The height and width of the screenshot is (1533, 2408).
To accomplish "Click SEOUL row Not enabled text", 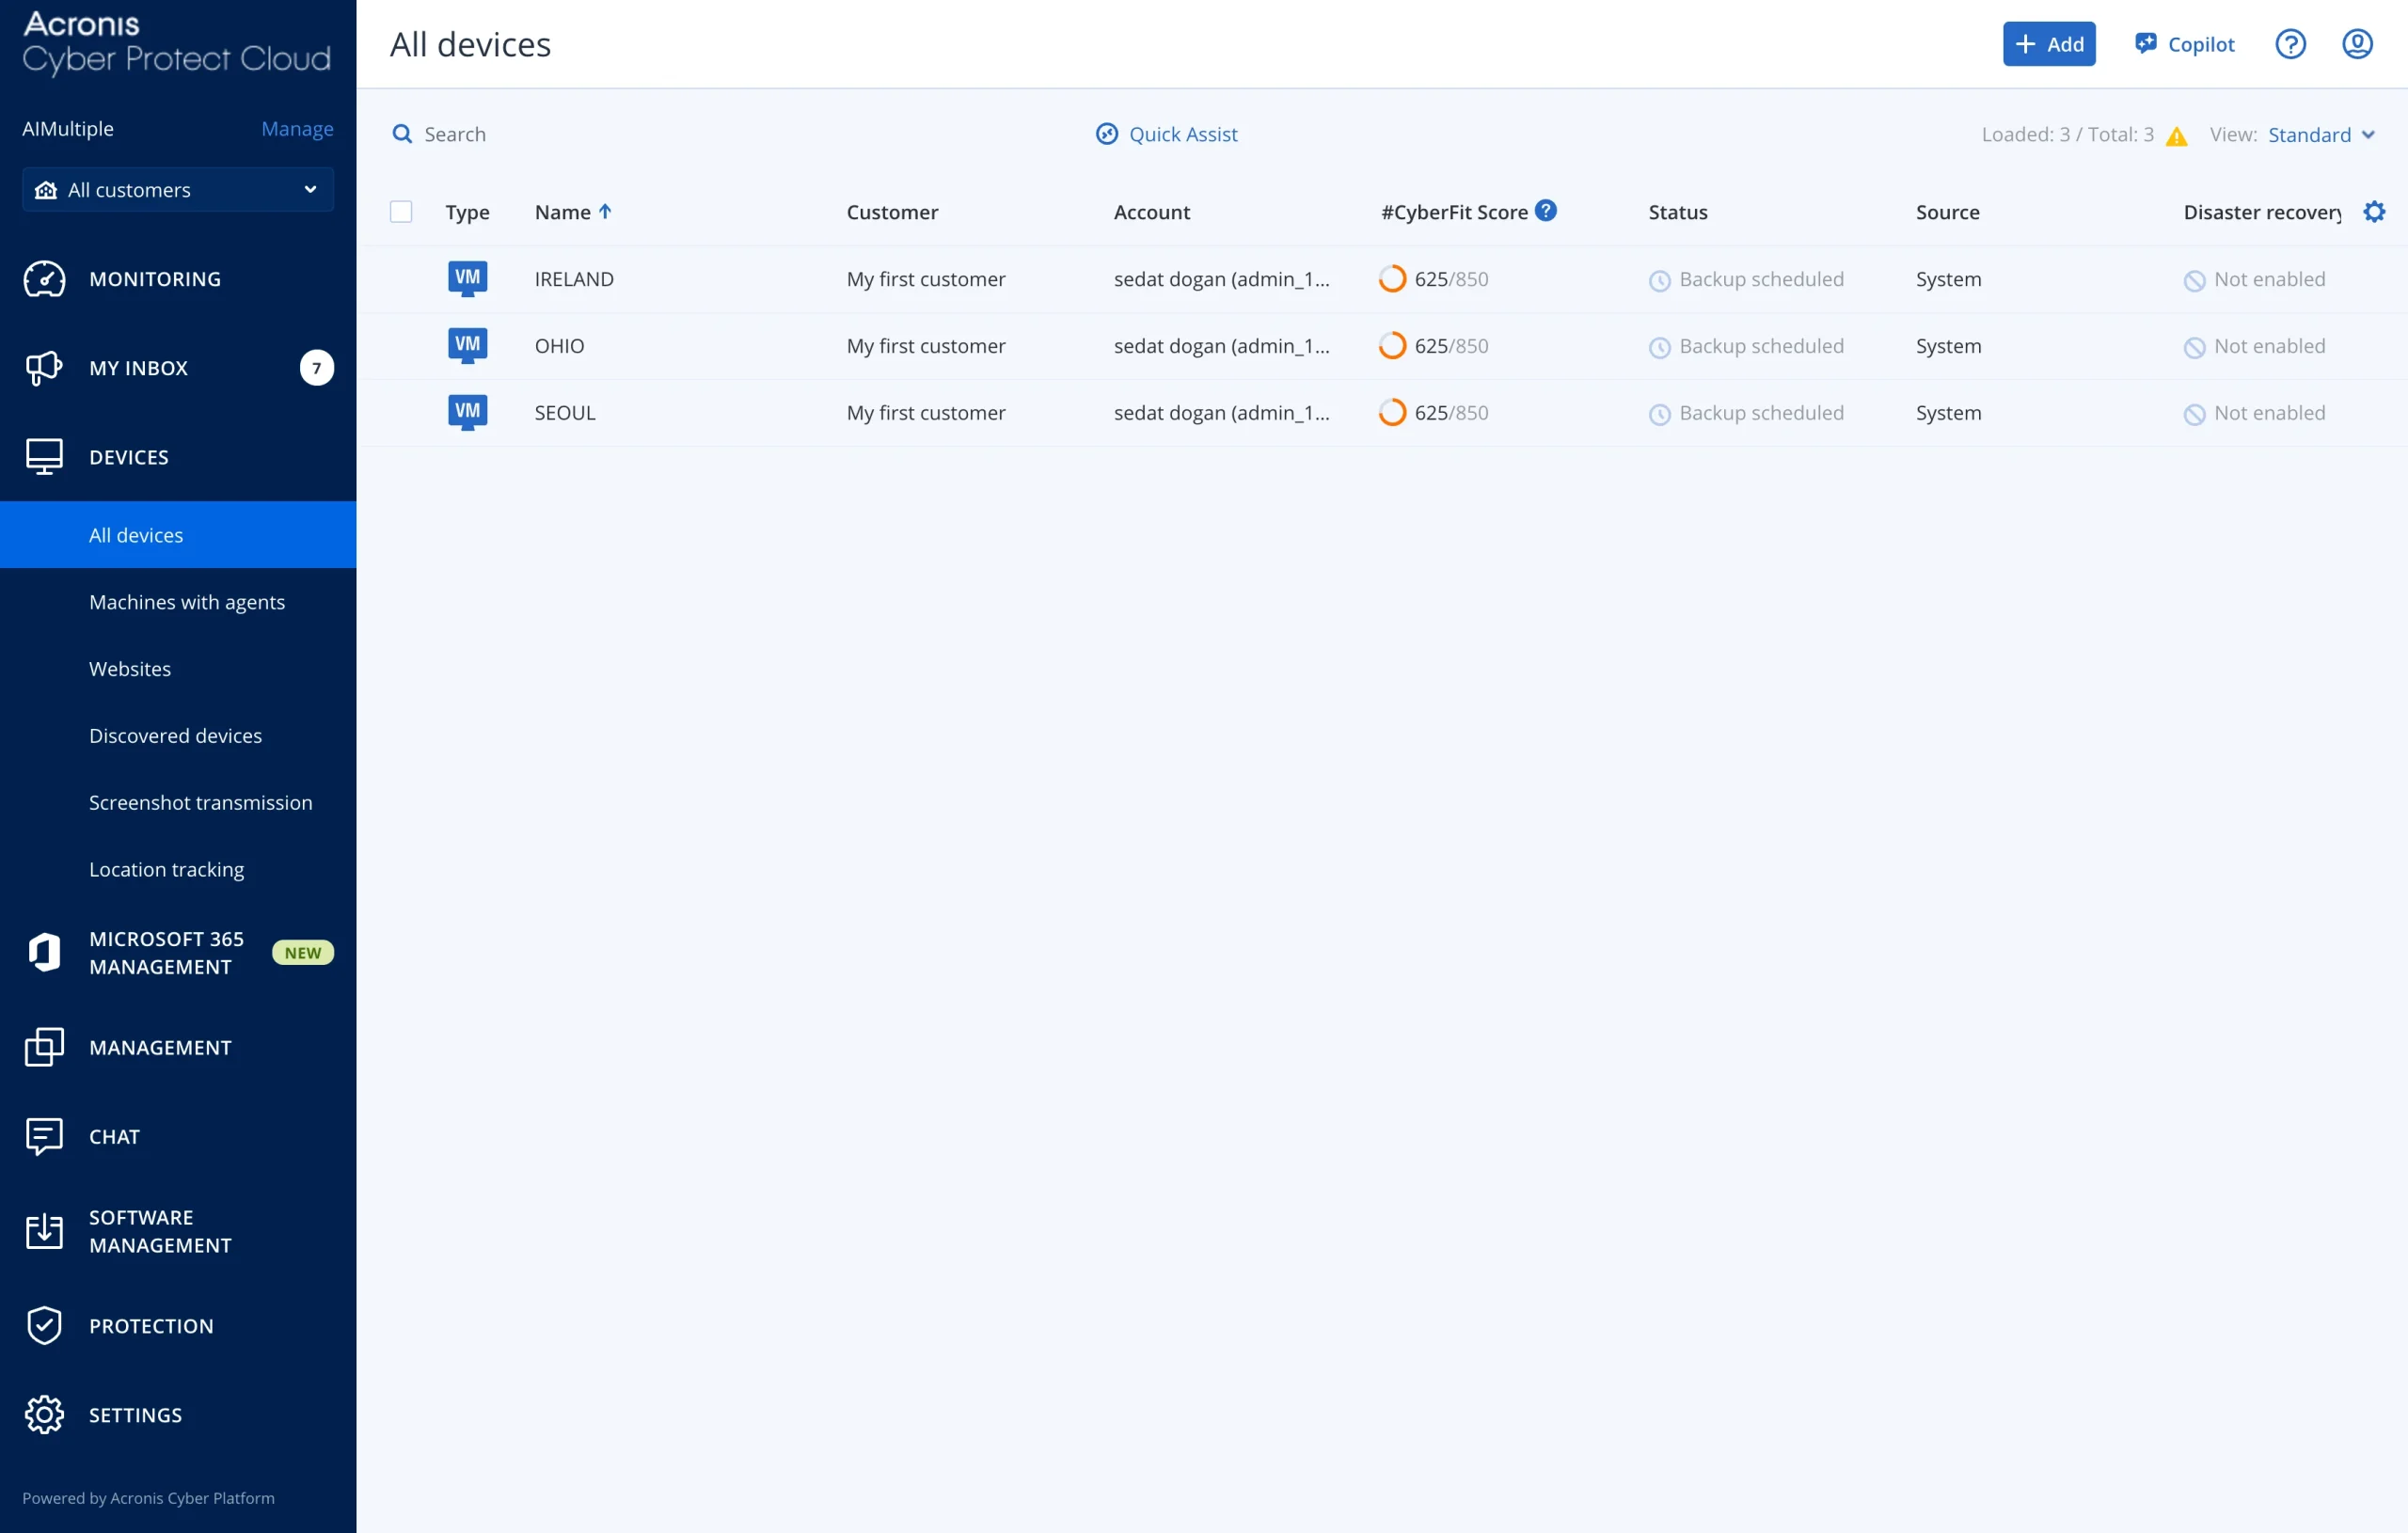I will [x=2270, y=413].
